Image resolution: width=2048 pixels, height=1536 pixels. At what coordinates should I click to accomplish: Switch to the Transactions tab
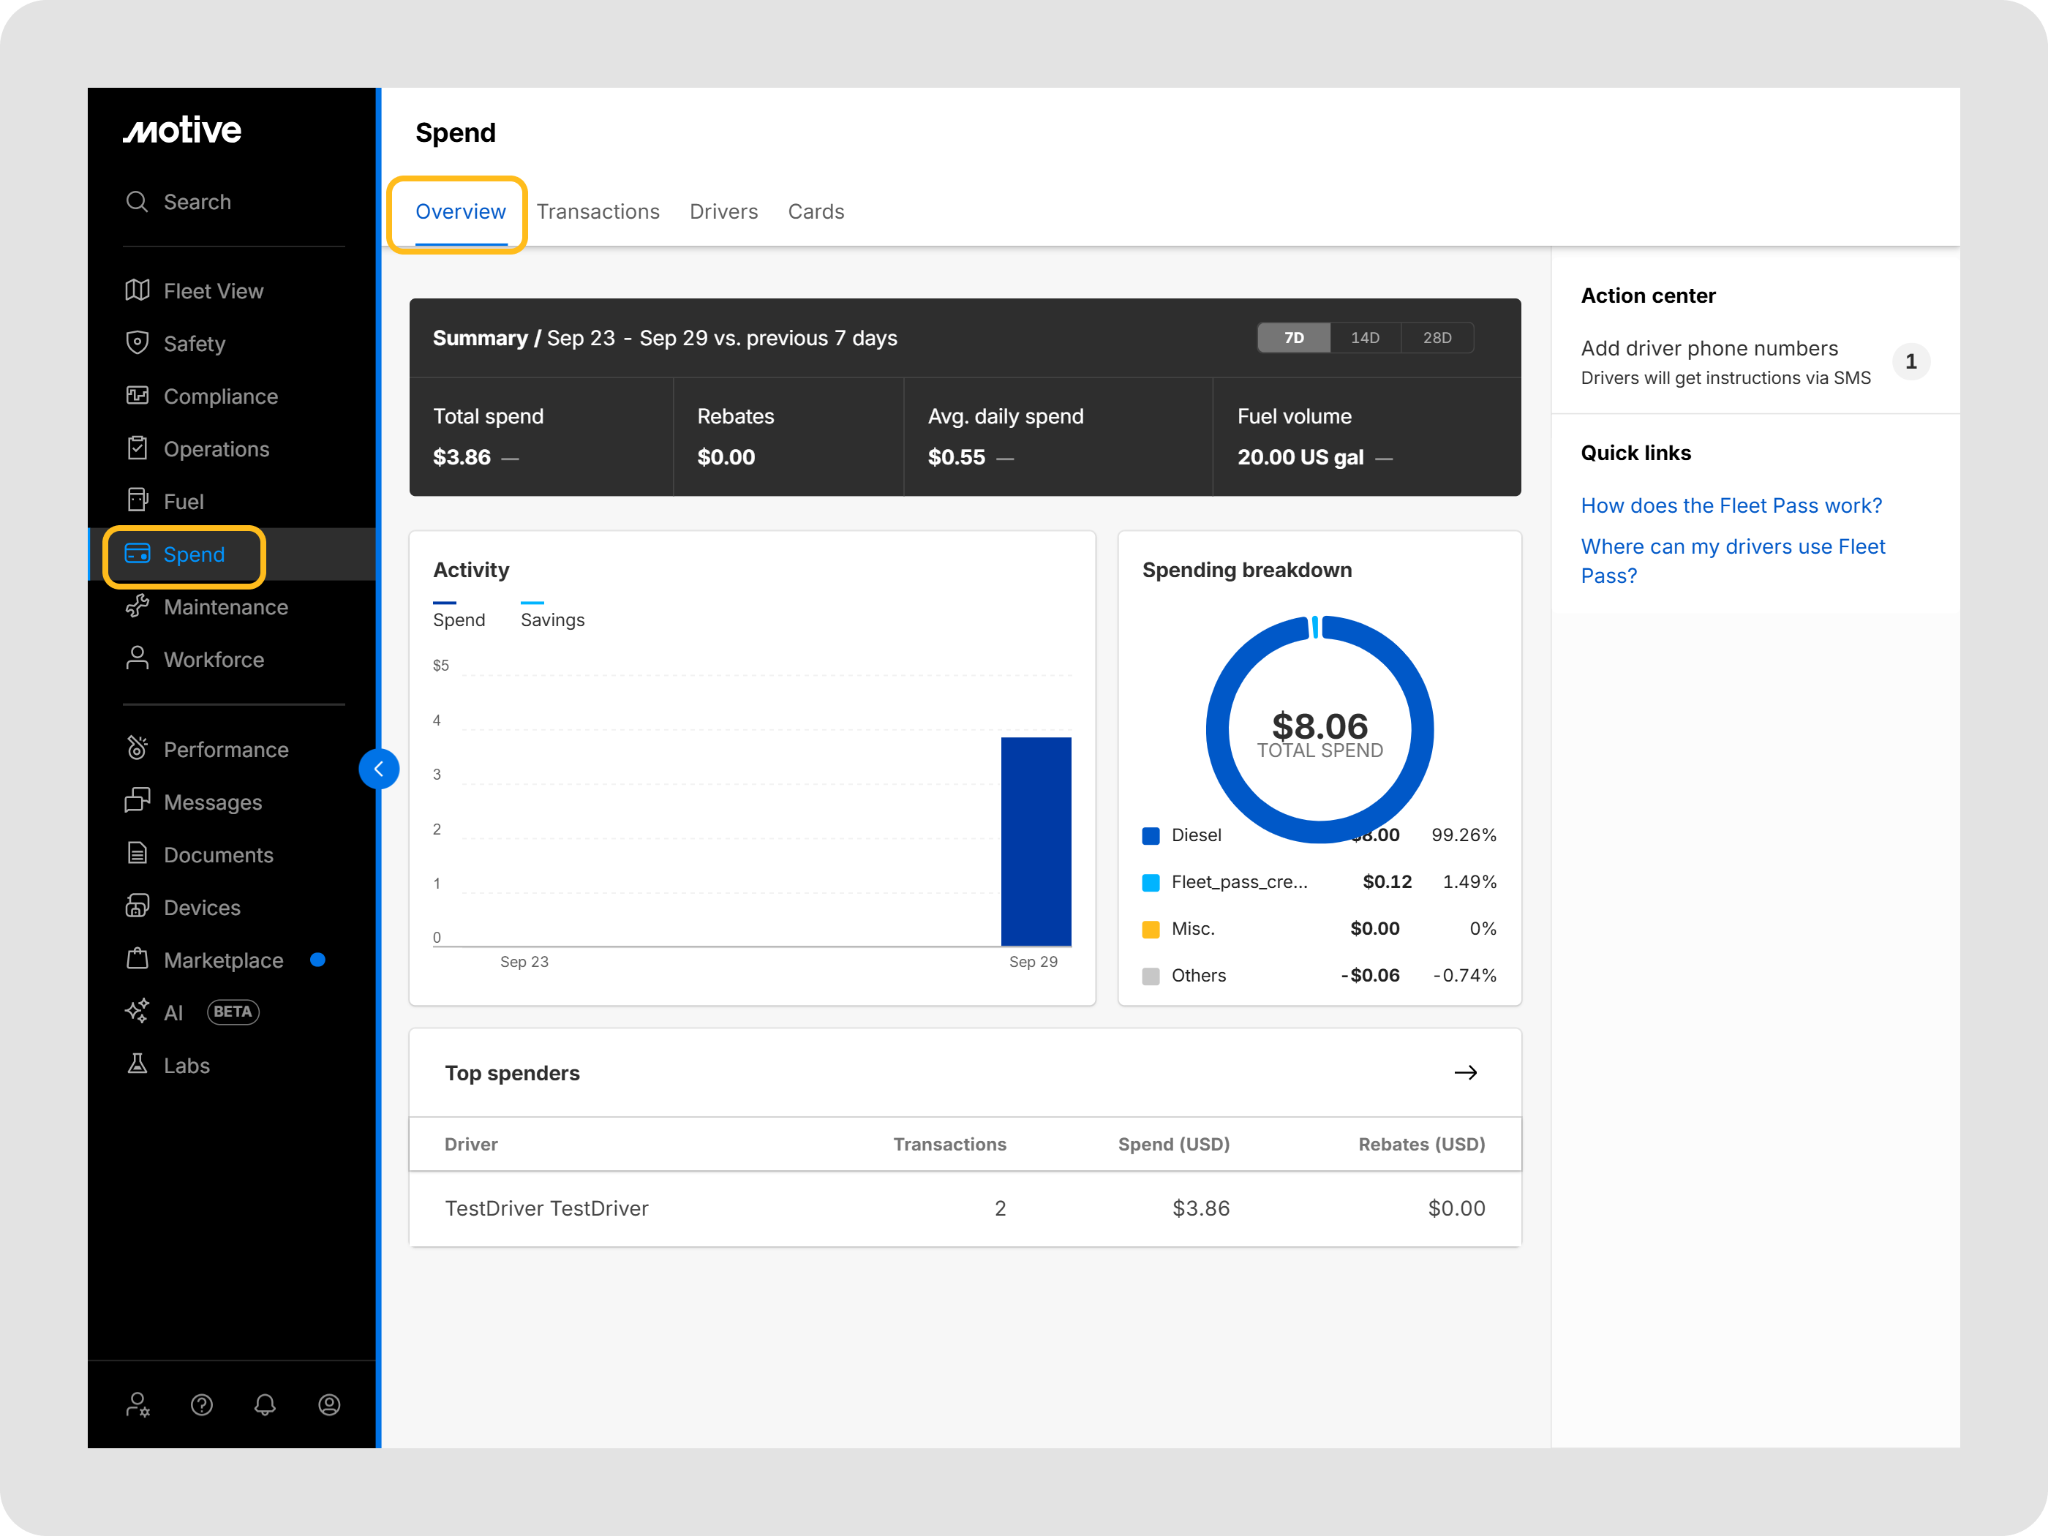[598, 212]
